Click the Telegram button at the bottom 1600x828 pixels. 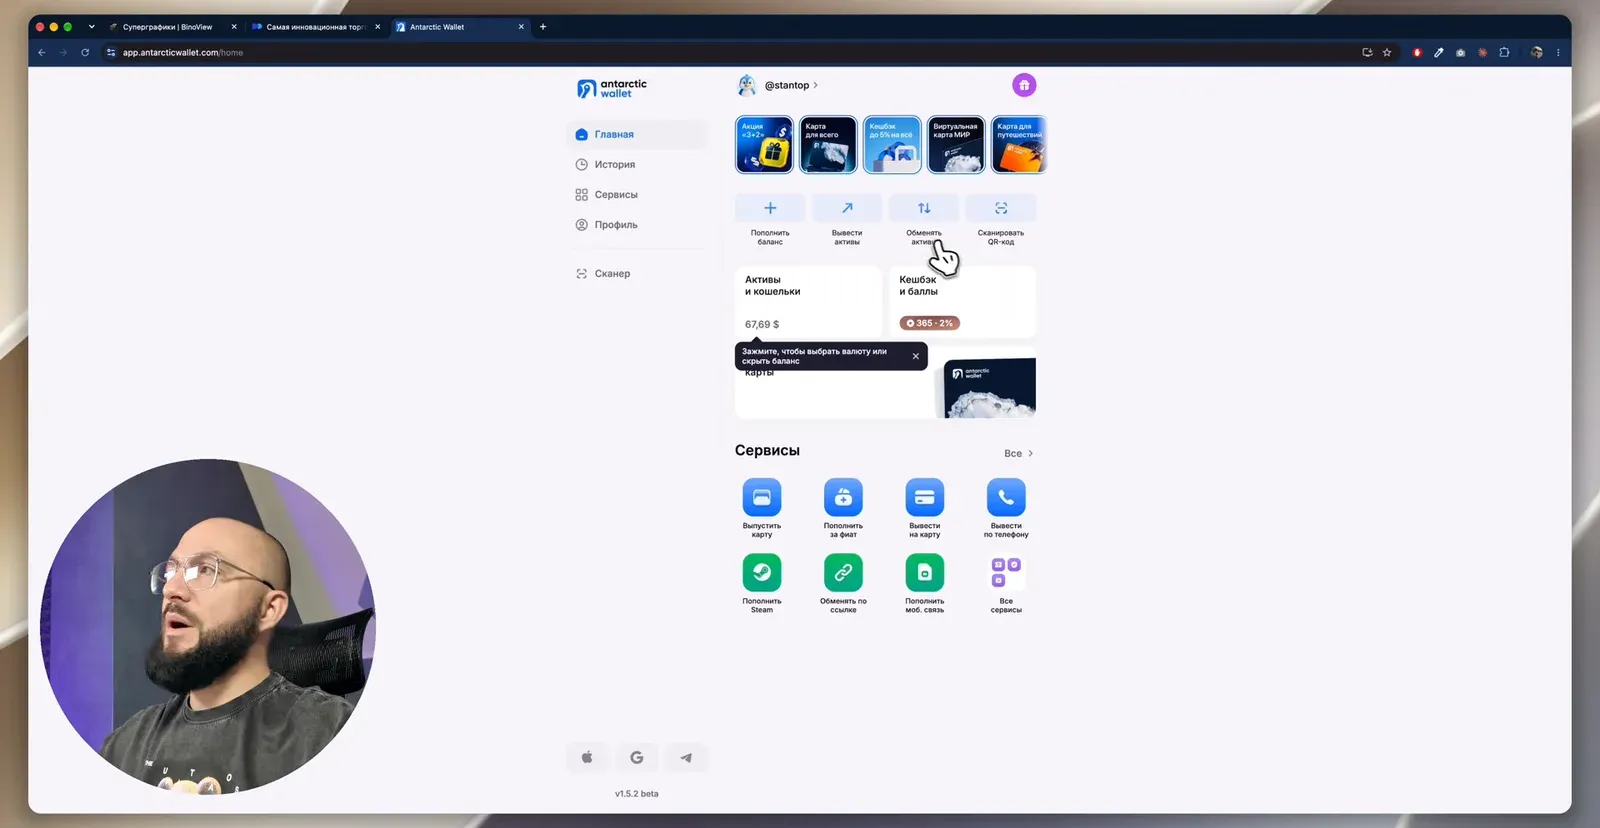tap(686, 758)
